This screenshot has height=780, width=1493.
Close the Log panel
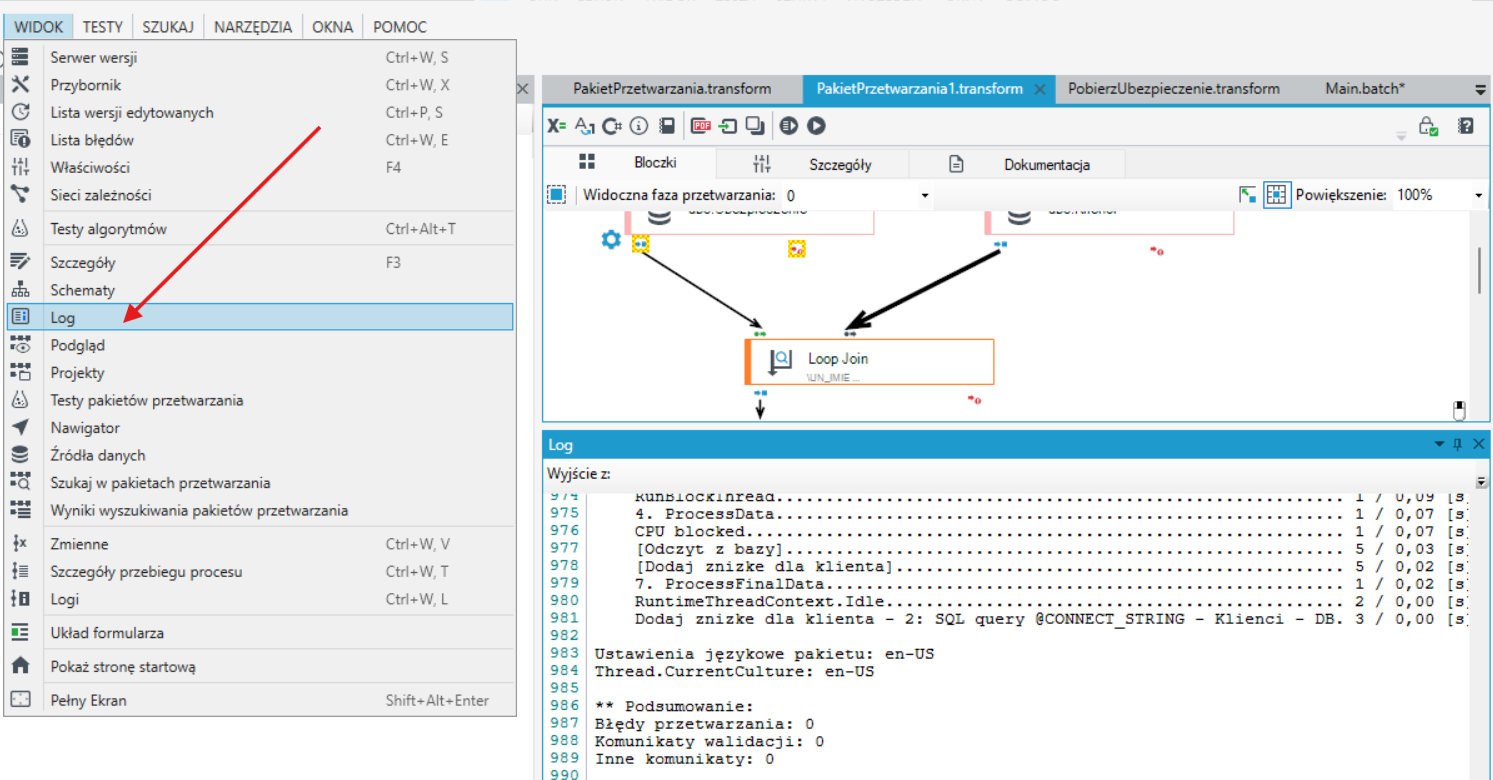pos(1479,444)
